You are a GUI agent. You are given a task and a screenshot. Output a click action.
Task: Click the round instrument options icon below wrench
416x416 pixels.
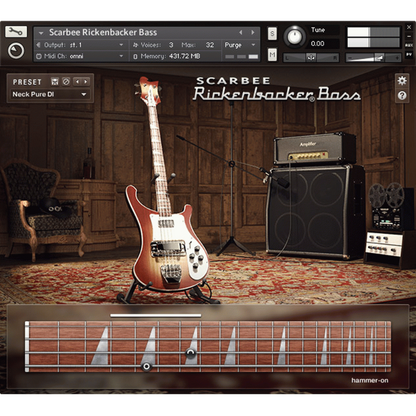pos(16,51)
